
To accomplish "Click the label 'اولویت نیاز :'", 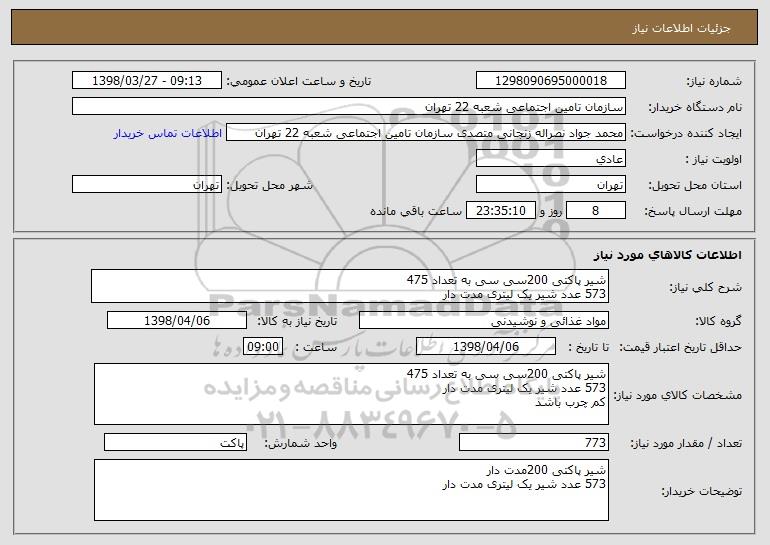I will pos(714,159).
